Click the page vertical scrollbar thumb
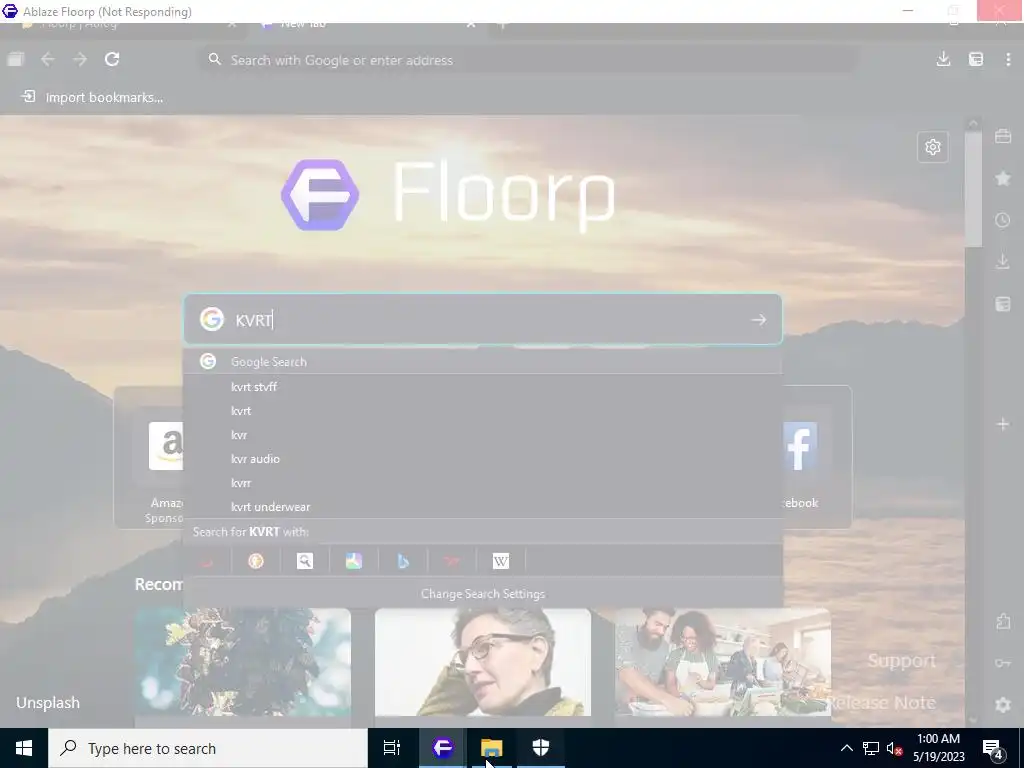 (973, 189)
